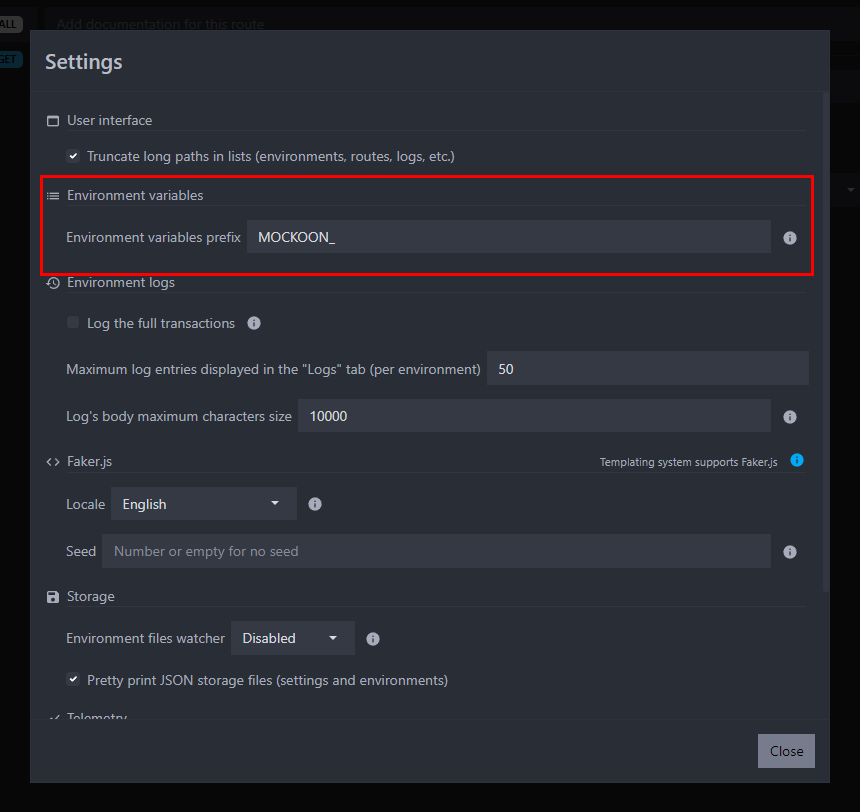Disable Pretty print JSON storage files checkbox

click(x=73, y=680)
